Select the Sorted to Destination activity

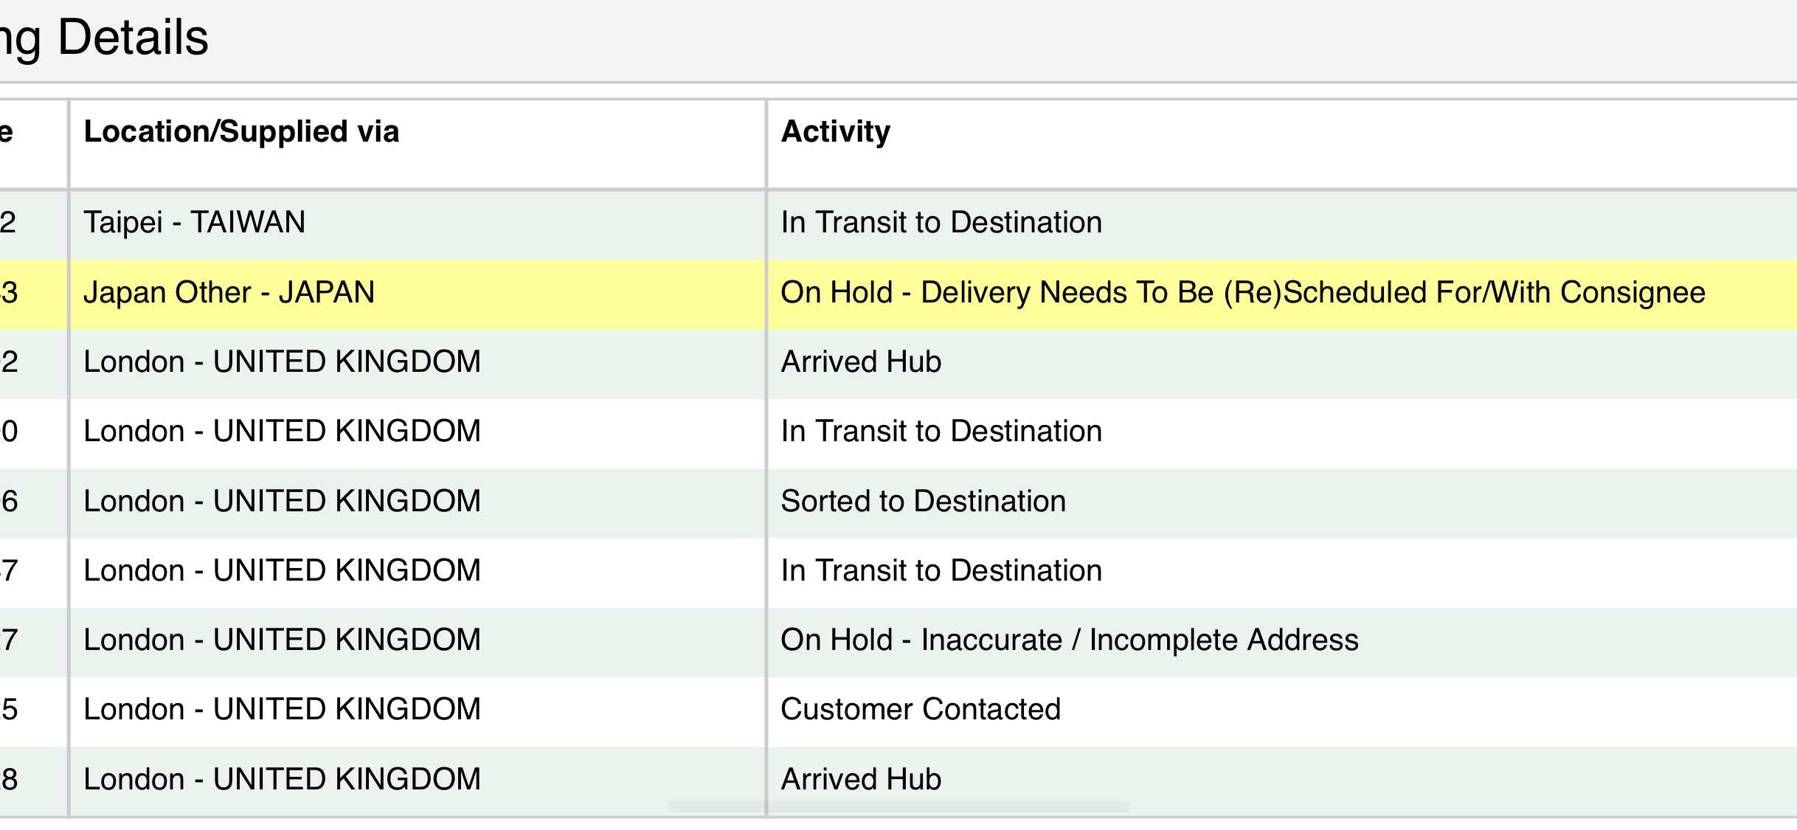pyautogui.click(x=922, y=501)
